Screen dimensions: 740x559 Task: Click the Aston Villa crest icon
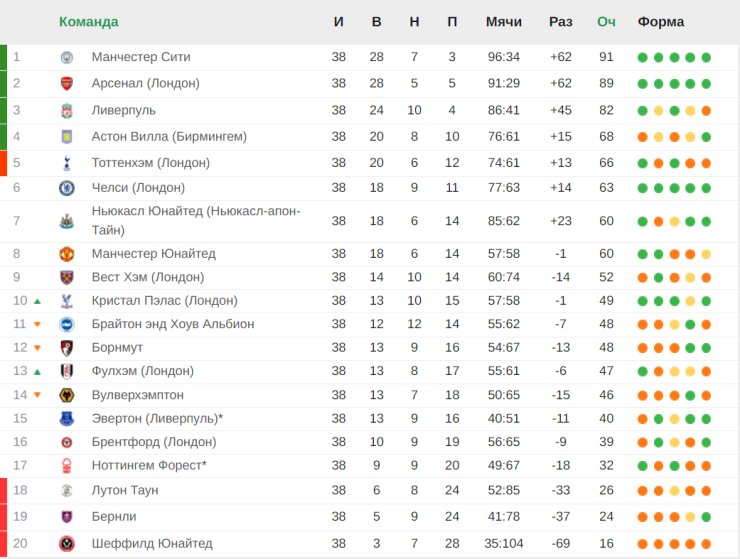point(67,136)
